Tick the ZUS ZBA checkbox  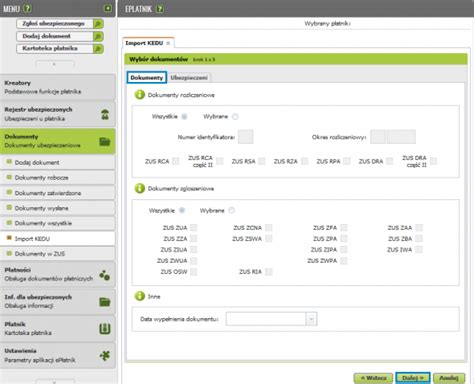coord(419,239)
